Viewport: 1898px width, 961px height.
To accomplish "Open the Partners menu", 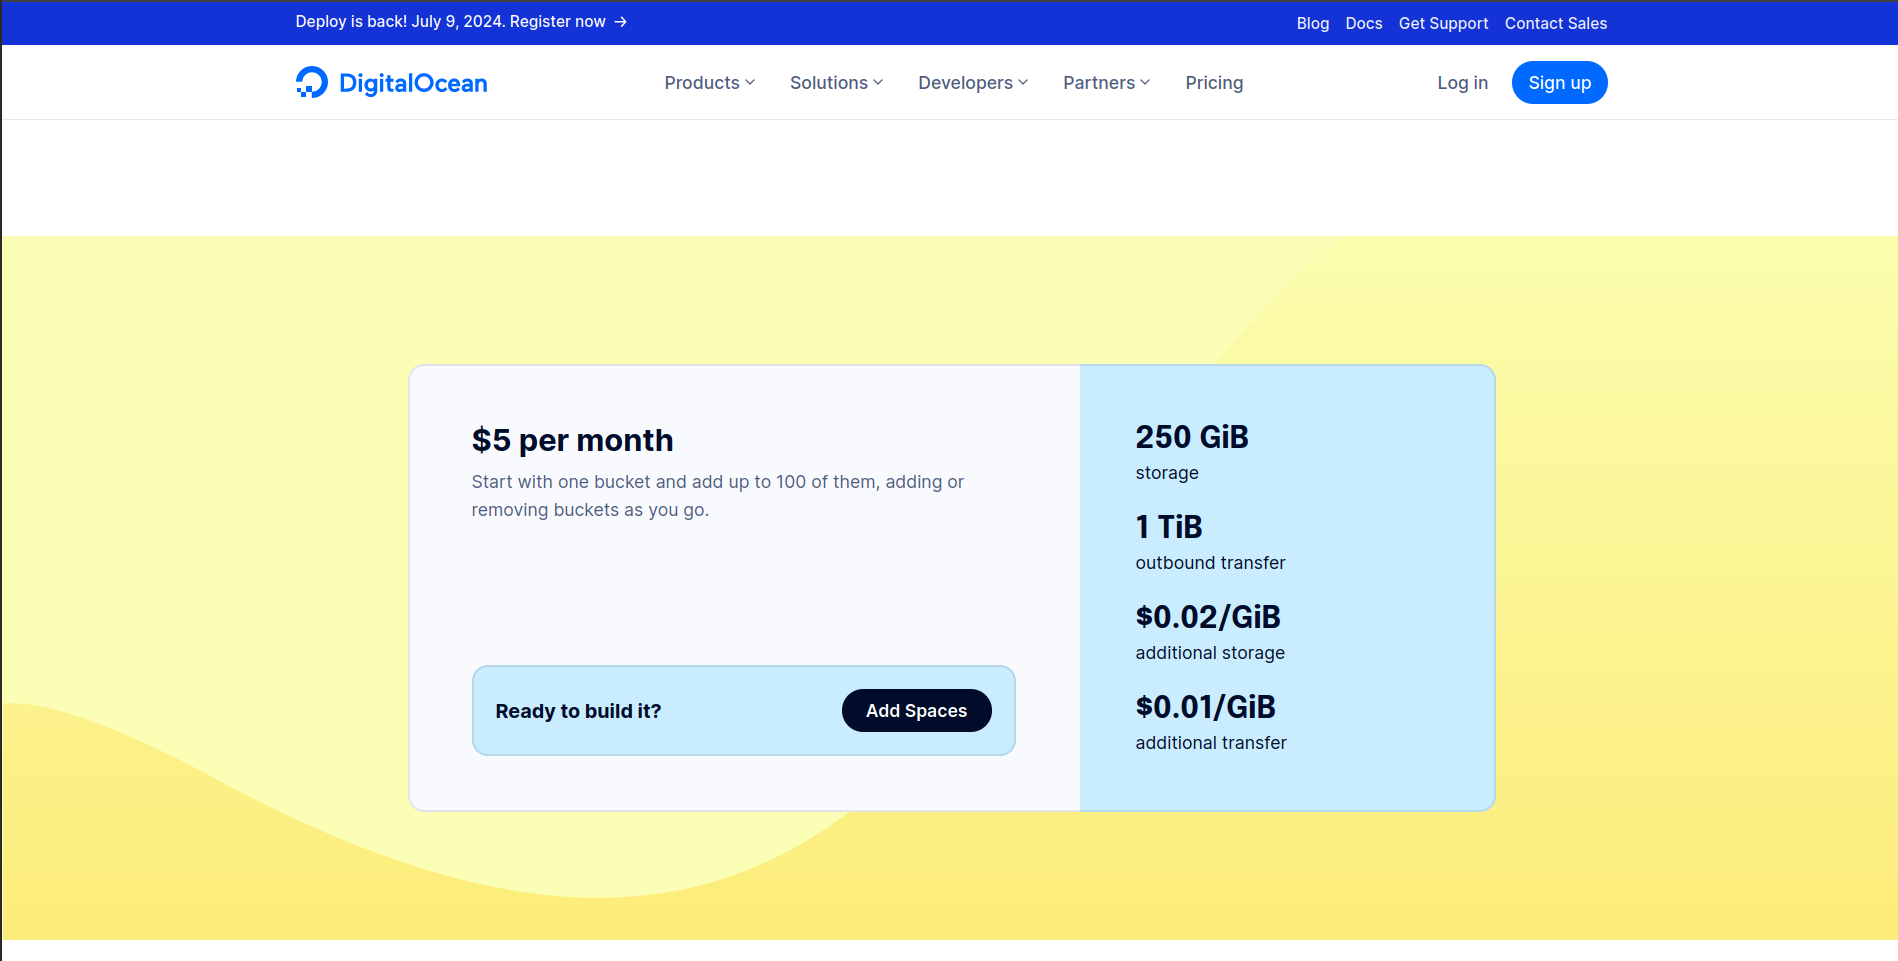I will point(1099,83).
